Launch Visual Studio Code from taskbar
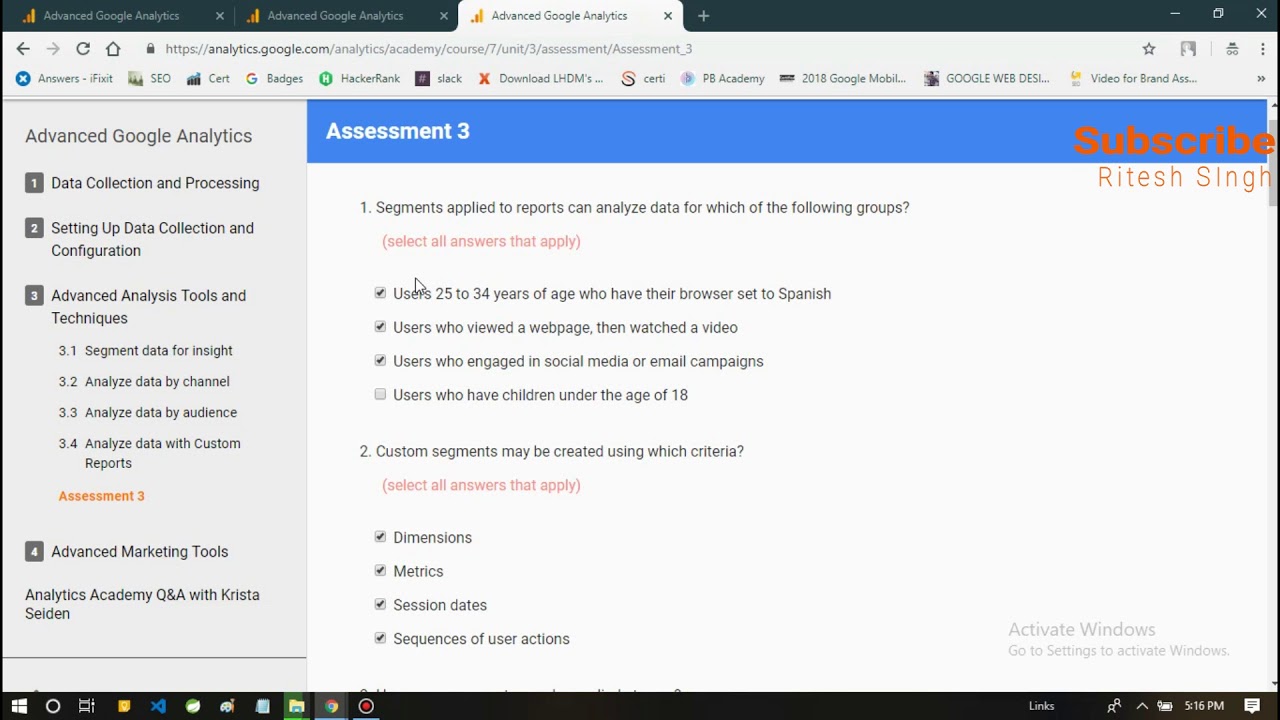The image size is (1280, 720). tap(158, 706)
